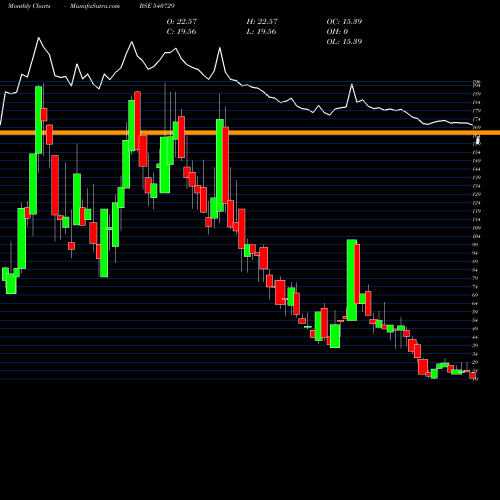Screen dimensions: 500x500
Task: Click the 54 price axis label
Action: pos(475,320)
